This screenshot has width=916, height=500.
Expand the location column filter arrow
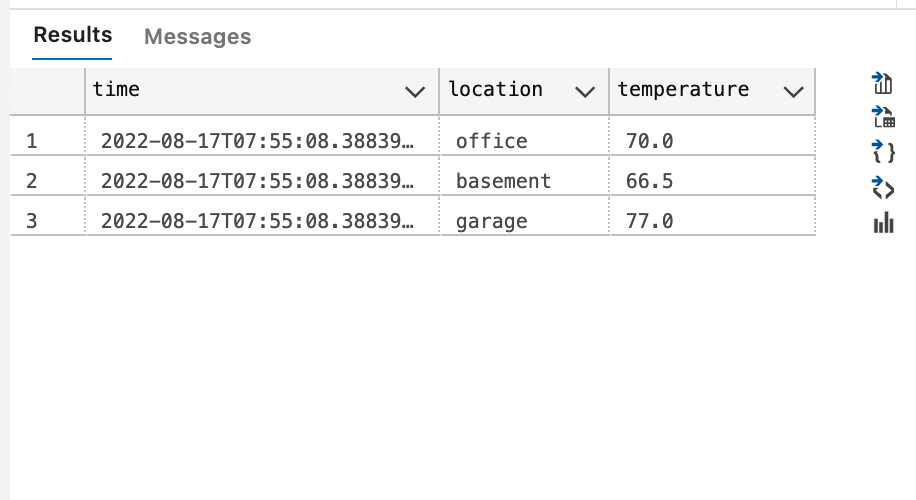tap(585, 91)
